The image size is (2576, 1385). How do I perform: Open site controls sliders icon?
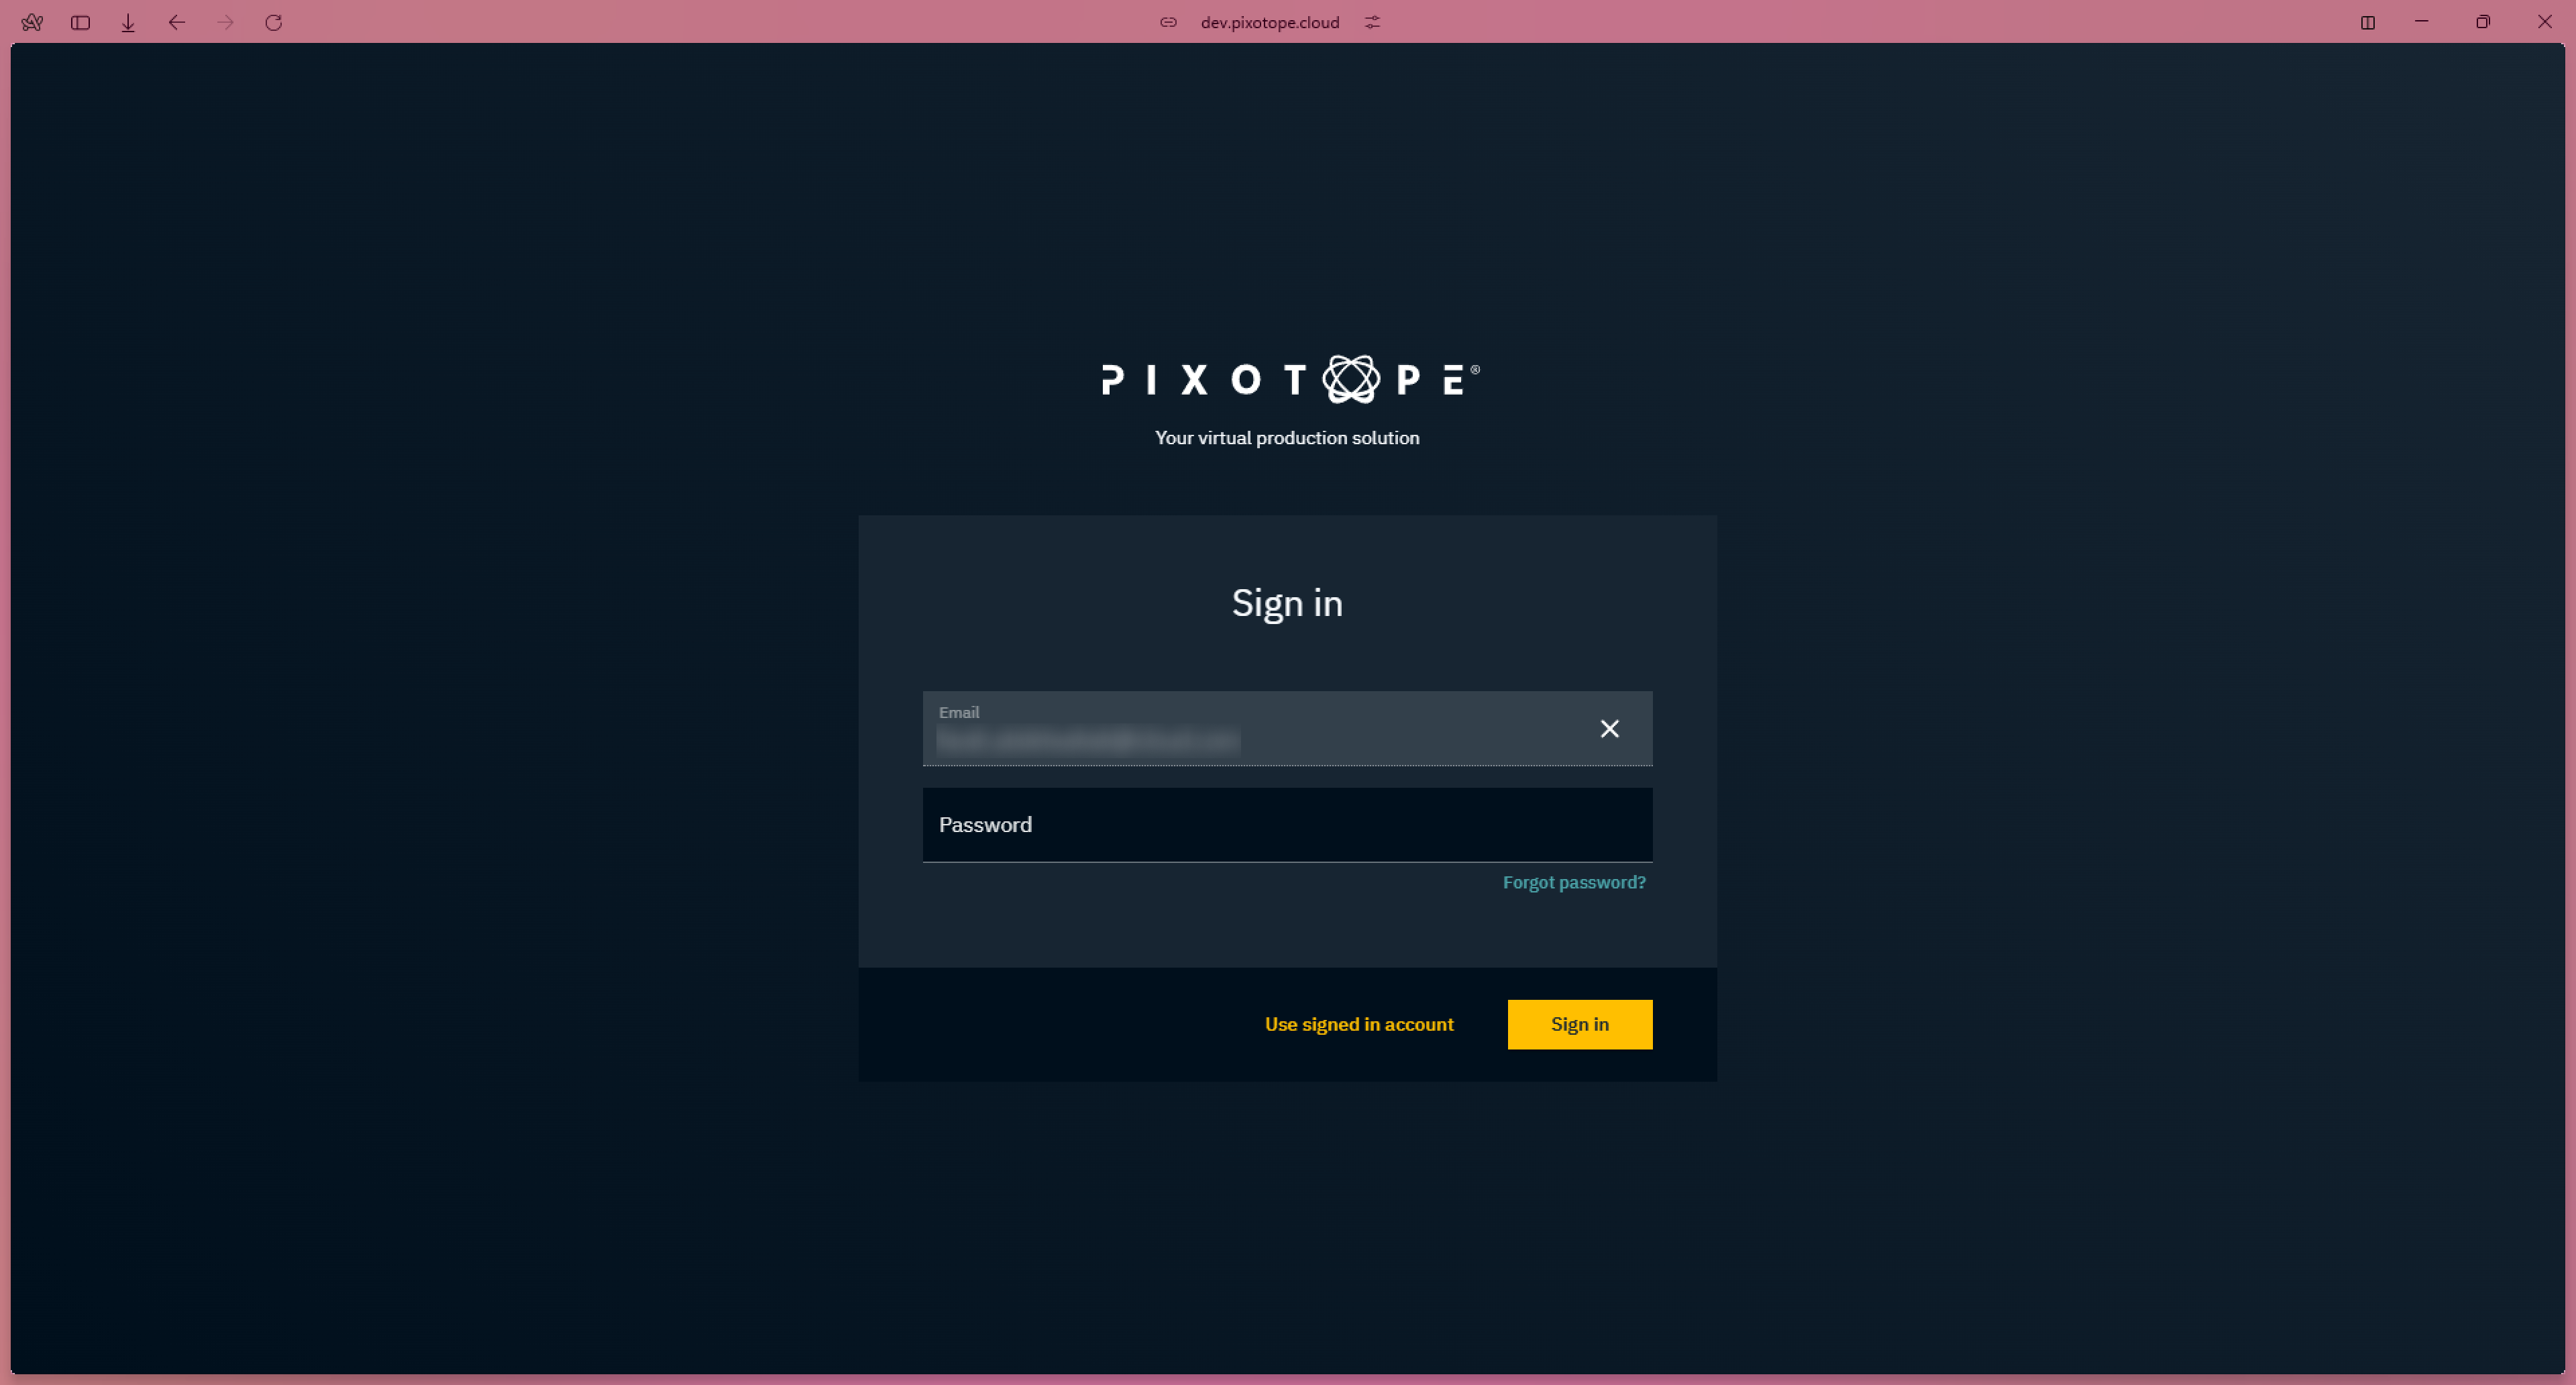pos(1372,22)
